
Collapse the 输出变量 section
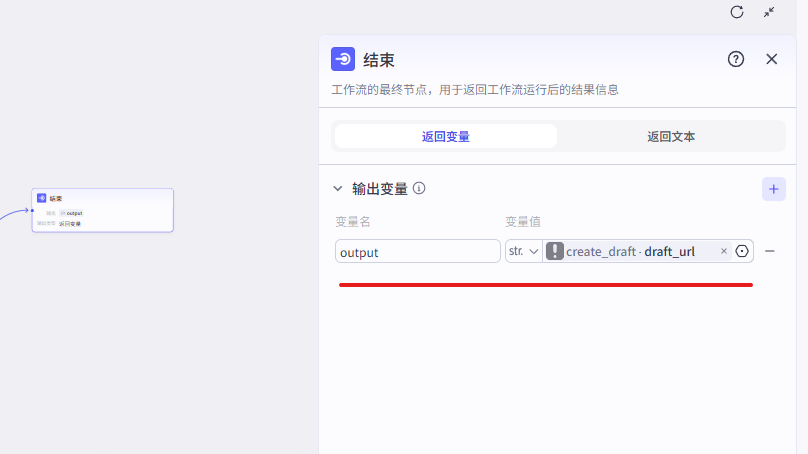338,189
